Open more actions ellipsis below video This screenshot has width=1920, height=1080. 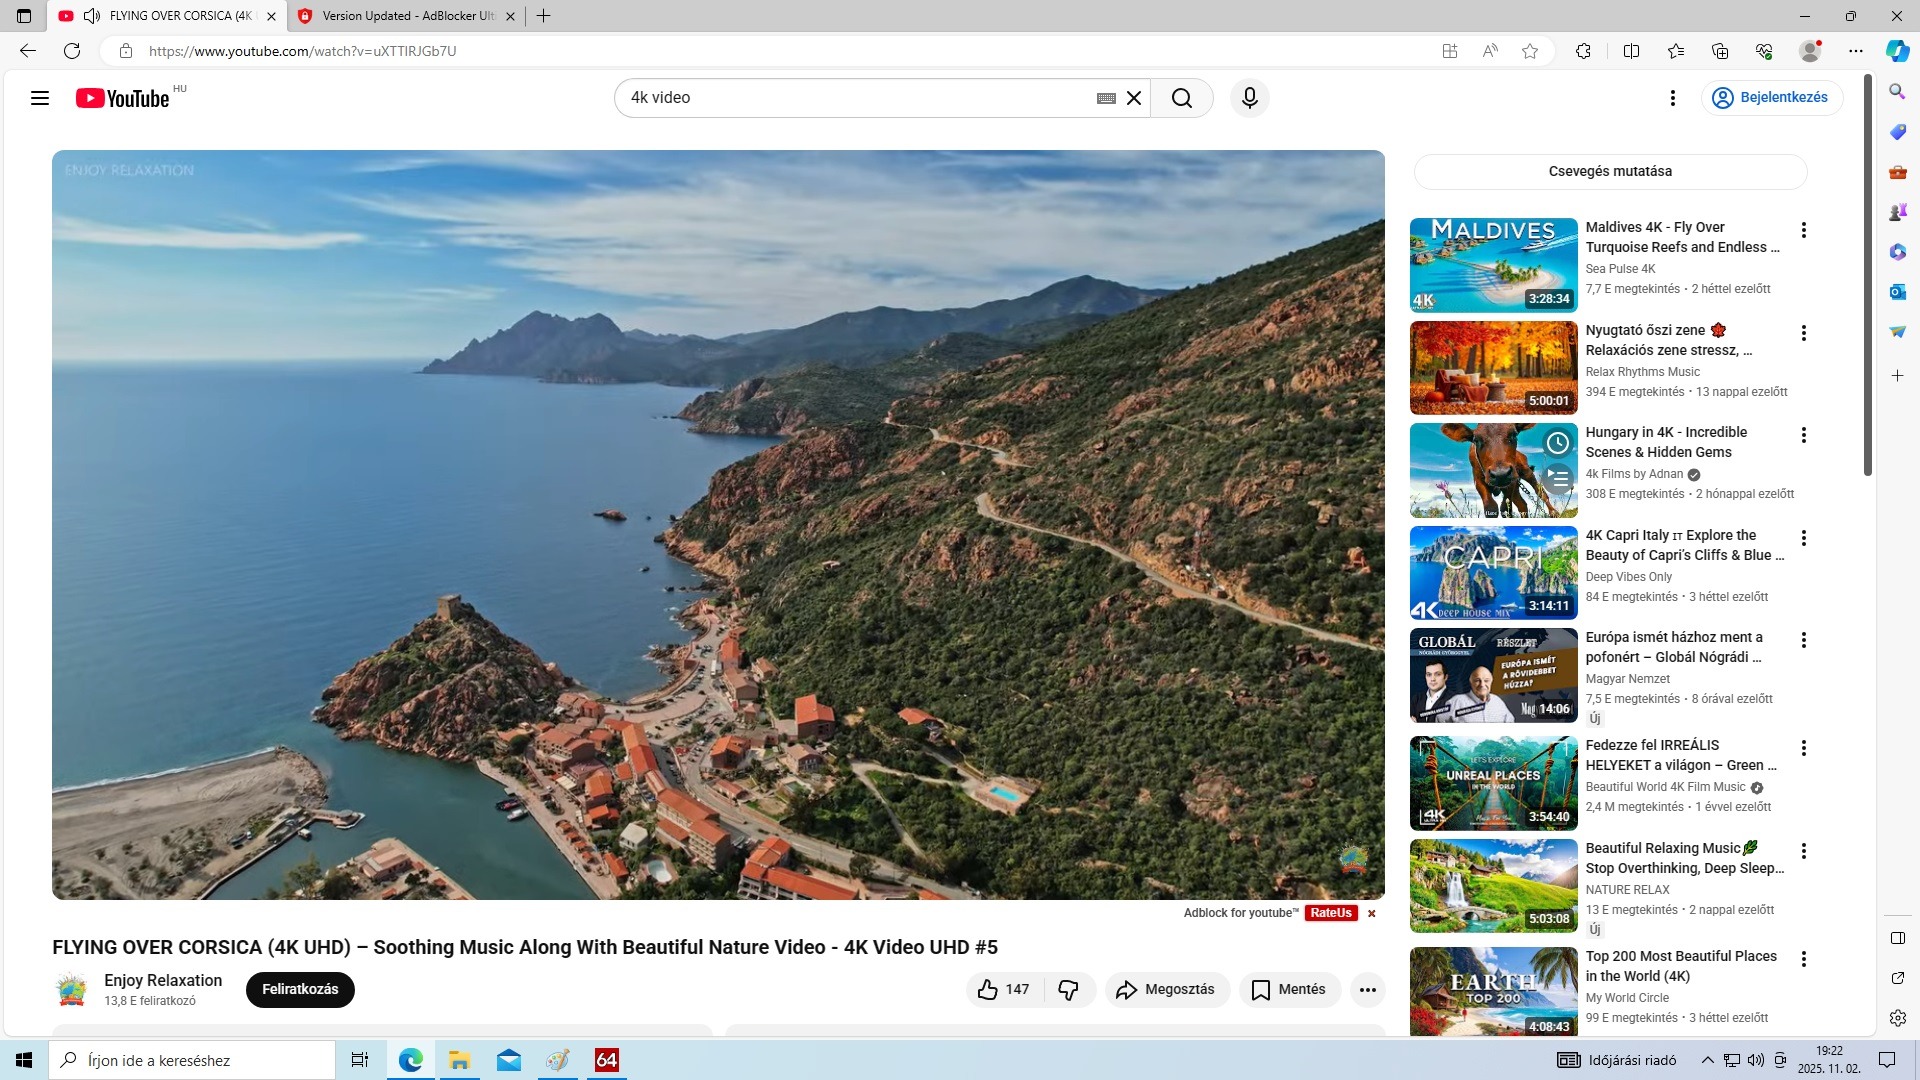pos(1367,989)
